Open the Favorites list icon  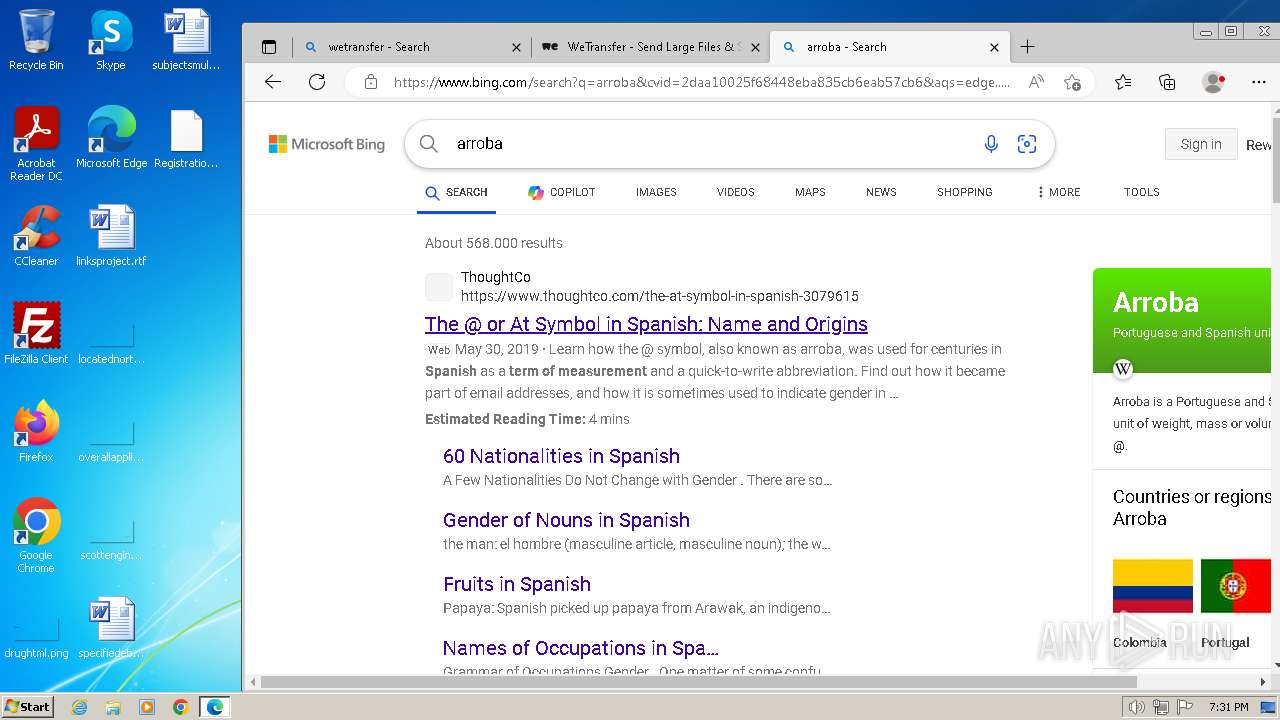click(1123, 82)
